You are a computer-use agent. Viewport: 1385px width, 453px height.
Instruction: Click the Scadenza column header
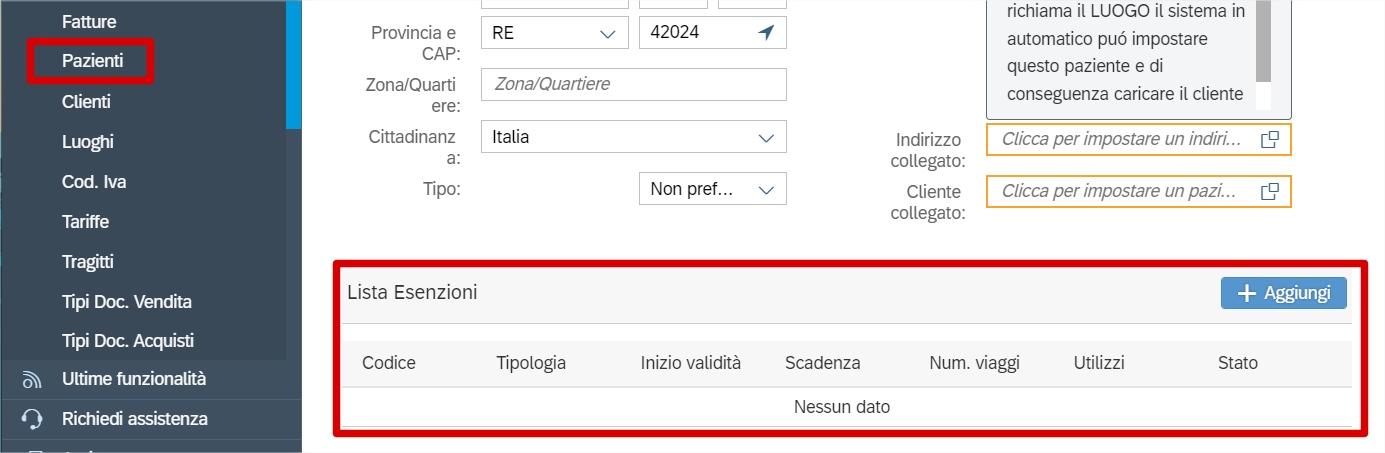(822, 363)
